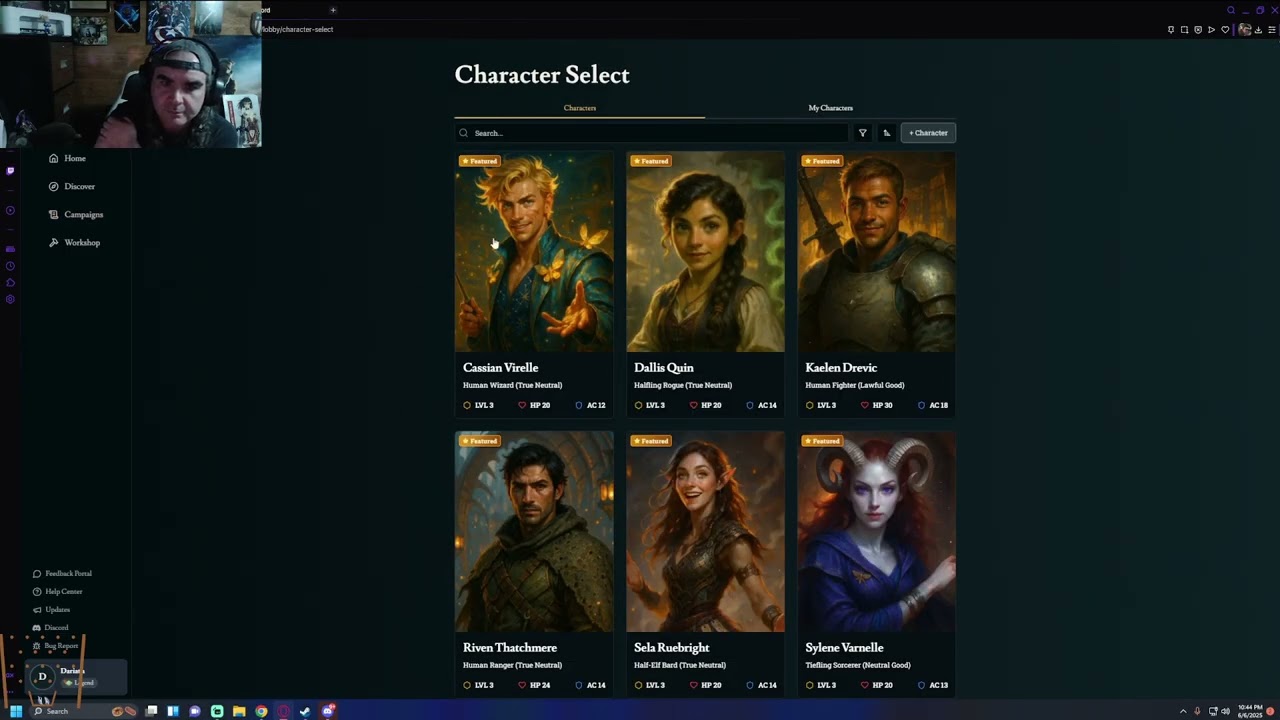Open the Help Center link
This screenshot has width=1280, height=720.
point(57,591)
